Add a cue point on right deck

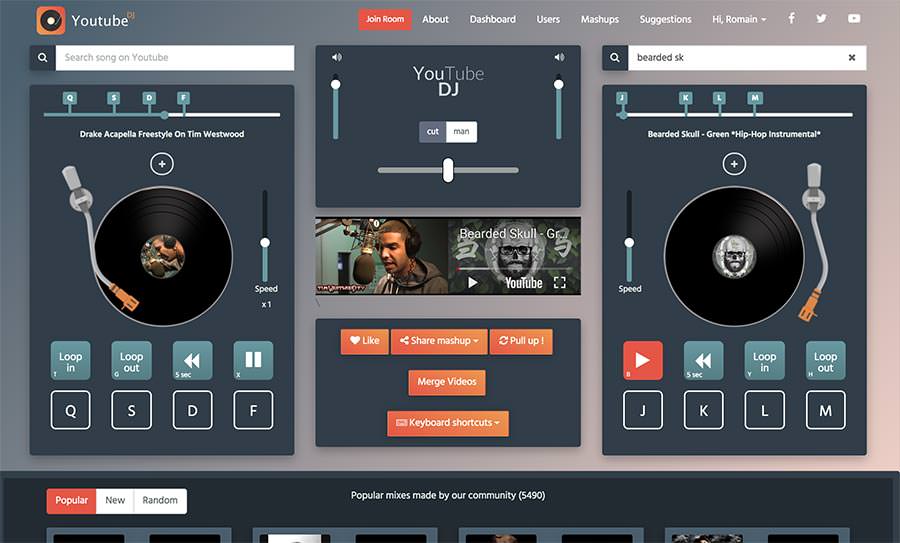coord(734,164)
